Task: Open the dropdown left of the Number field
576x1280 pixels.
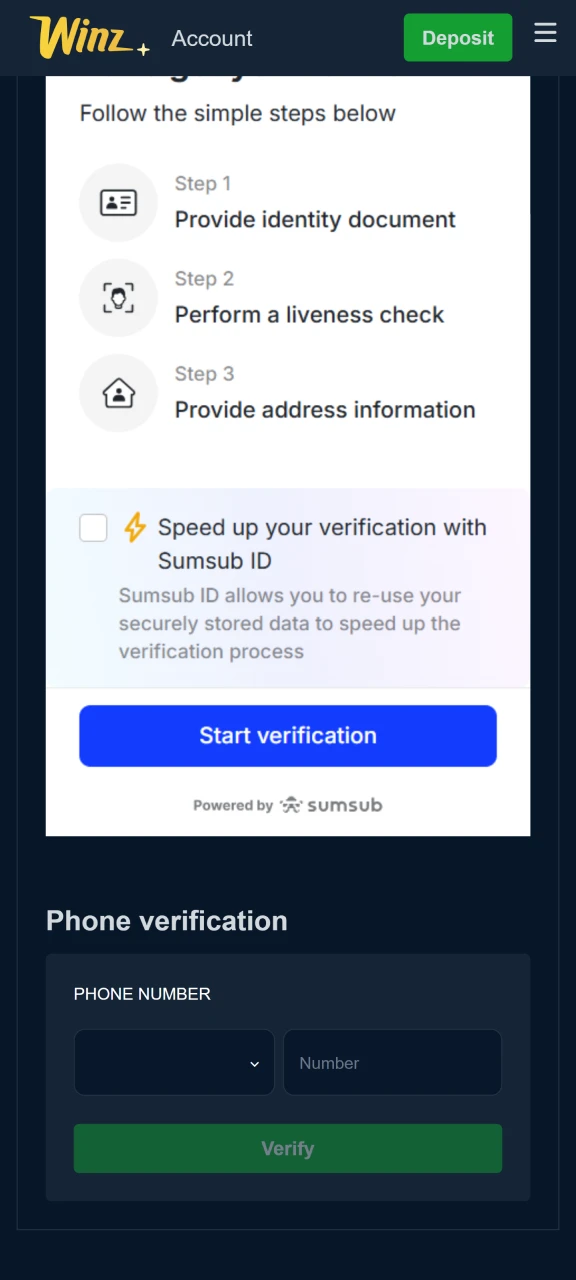Action: coord(174,1062)
